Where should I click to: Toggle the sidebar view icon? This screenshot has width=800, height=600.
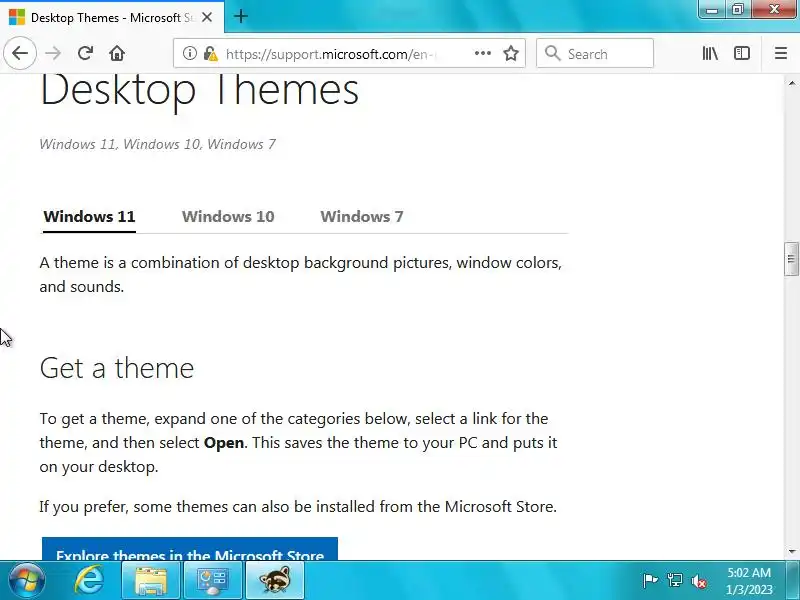coord(742,53)
